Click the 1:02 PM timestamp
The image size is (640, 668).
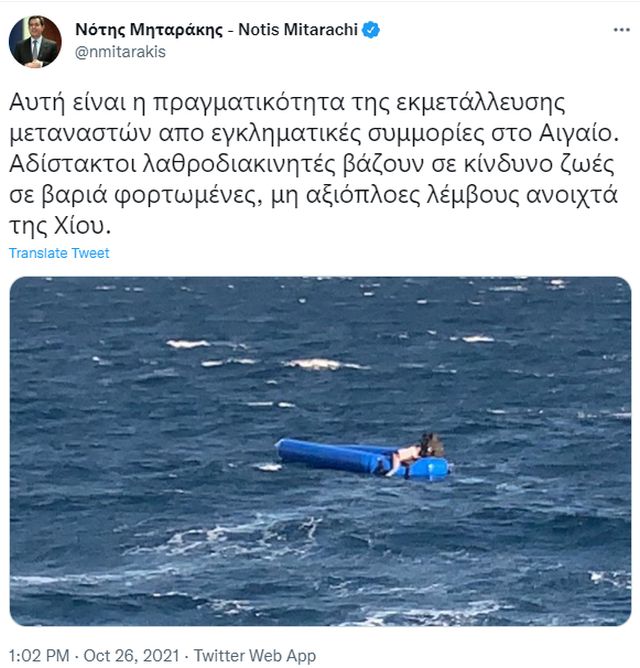(39, 655)
